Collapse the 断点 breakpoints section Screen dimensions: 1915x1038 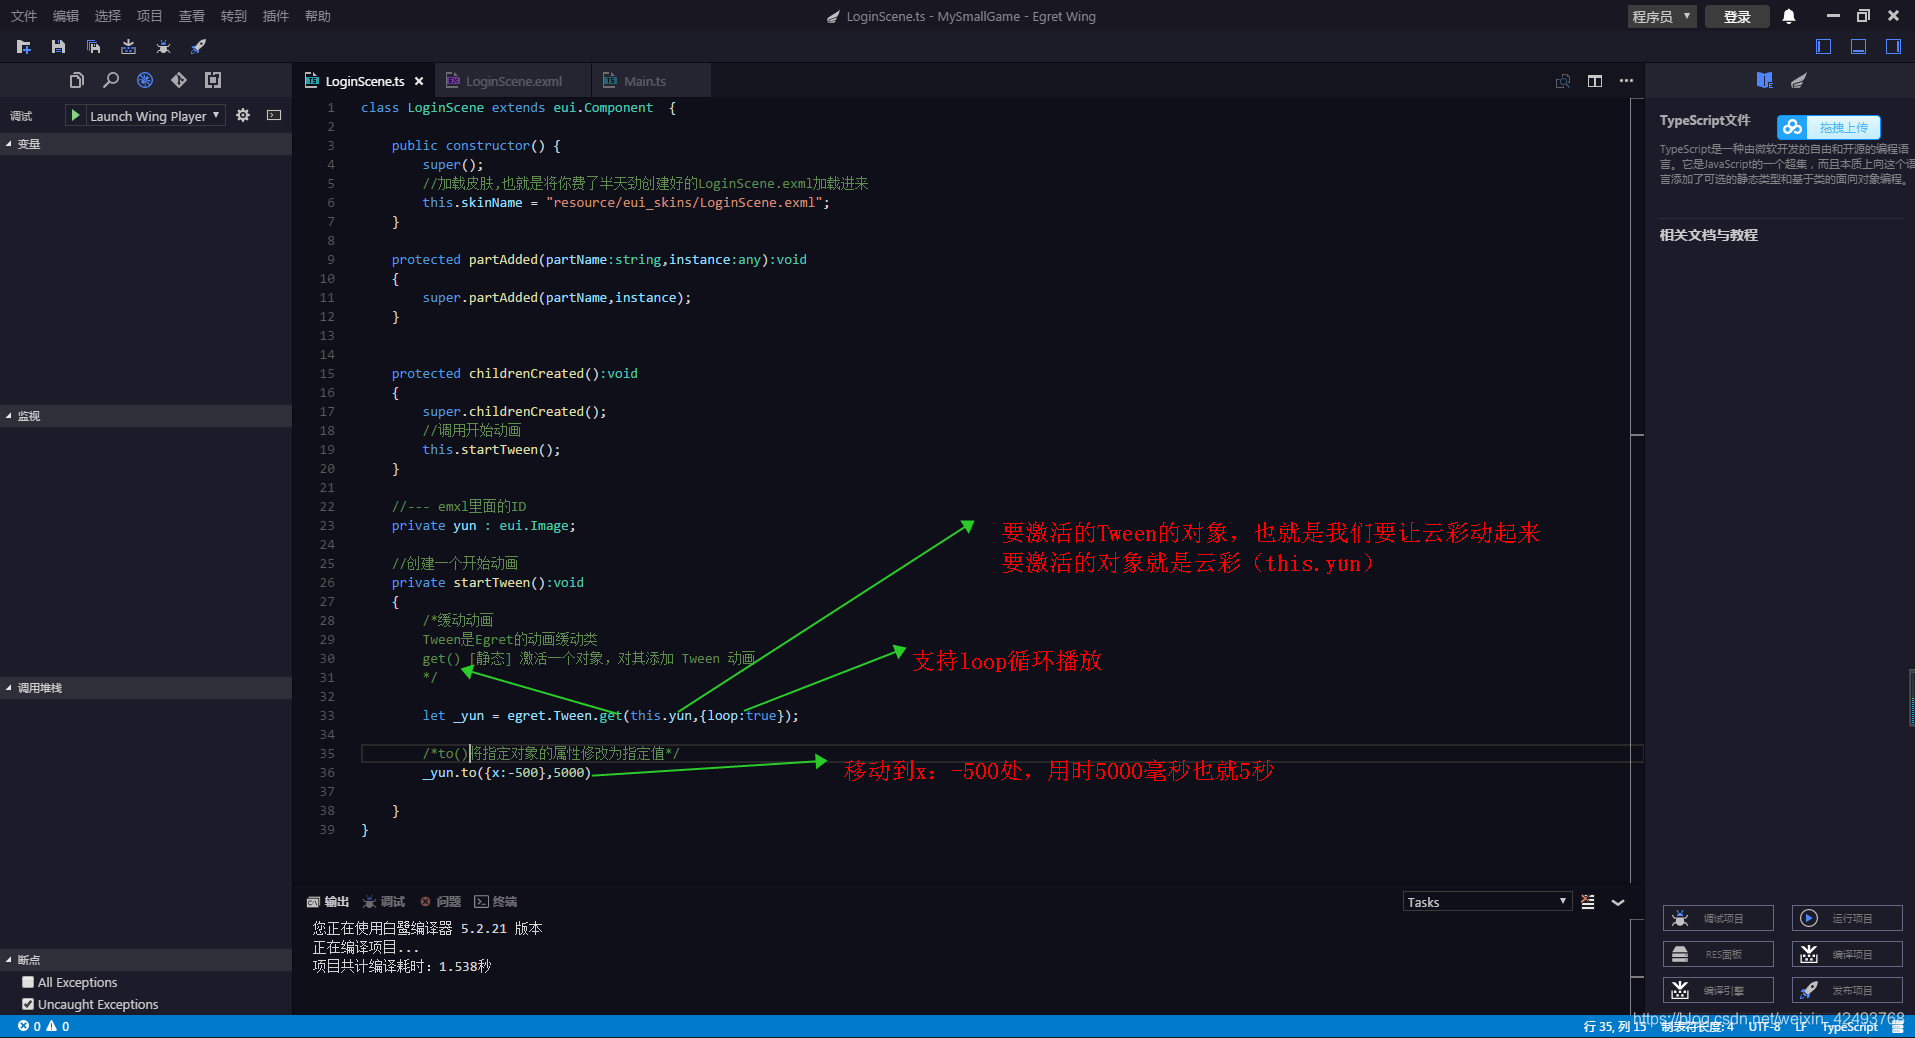[145, 960]
